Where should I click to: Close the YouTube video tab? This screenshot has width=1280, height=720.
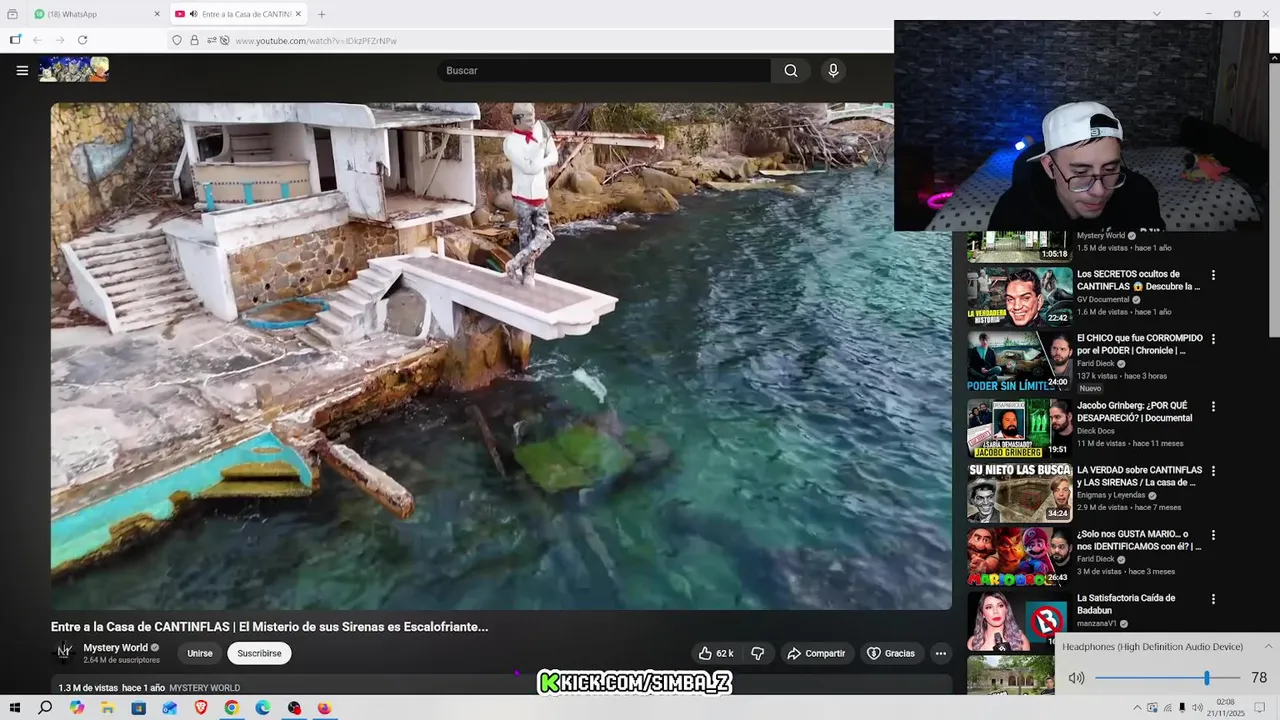pos(298,14)
